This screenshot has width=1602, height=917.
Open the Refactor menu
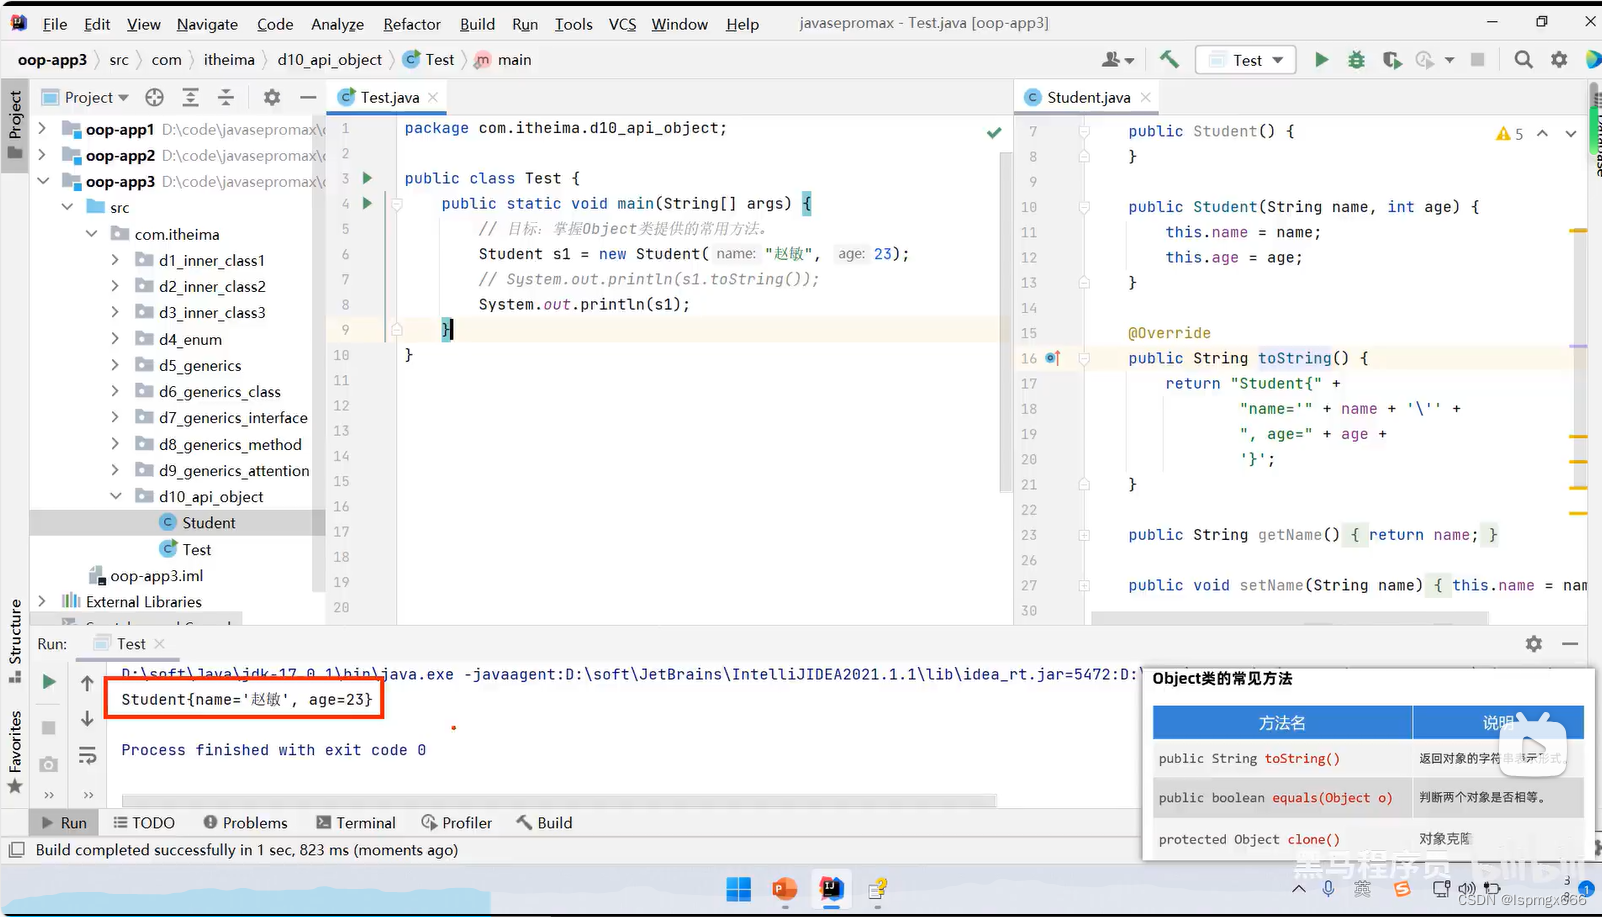click(x=411, y=24)
